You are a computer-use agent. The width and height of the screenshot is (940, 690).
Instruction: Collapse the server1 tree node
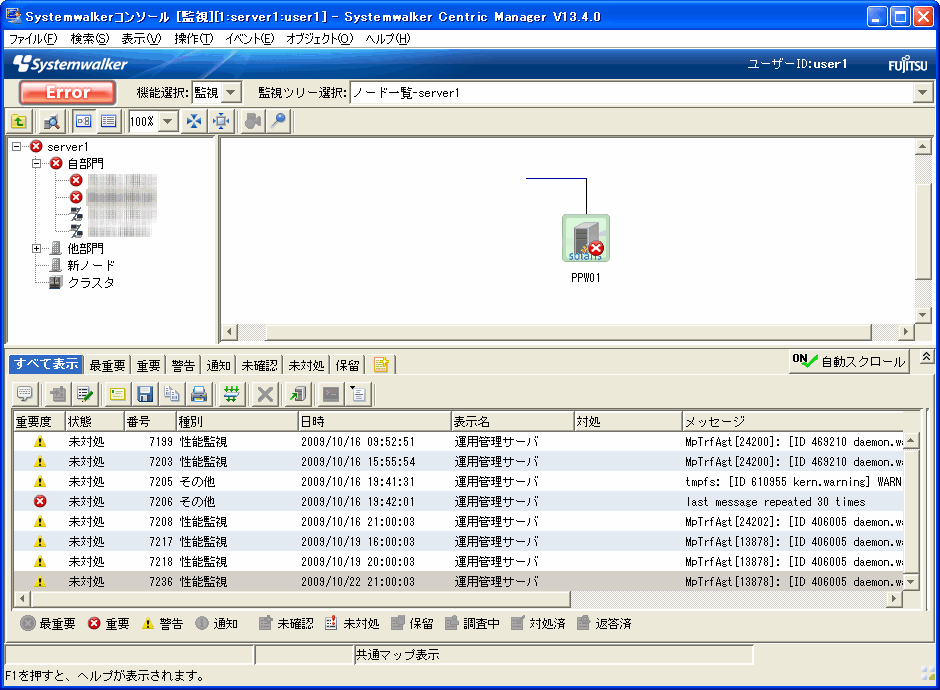coord(17,146)
